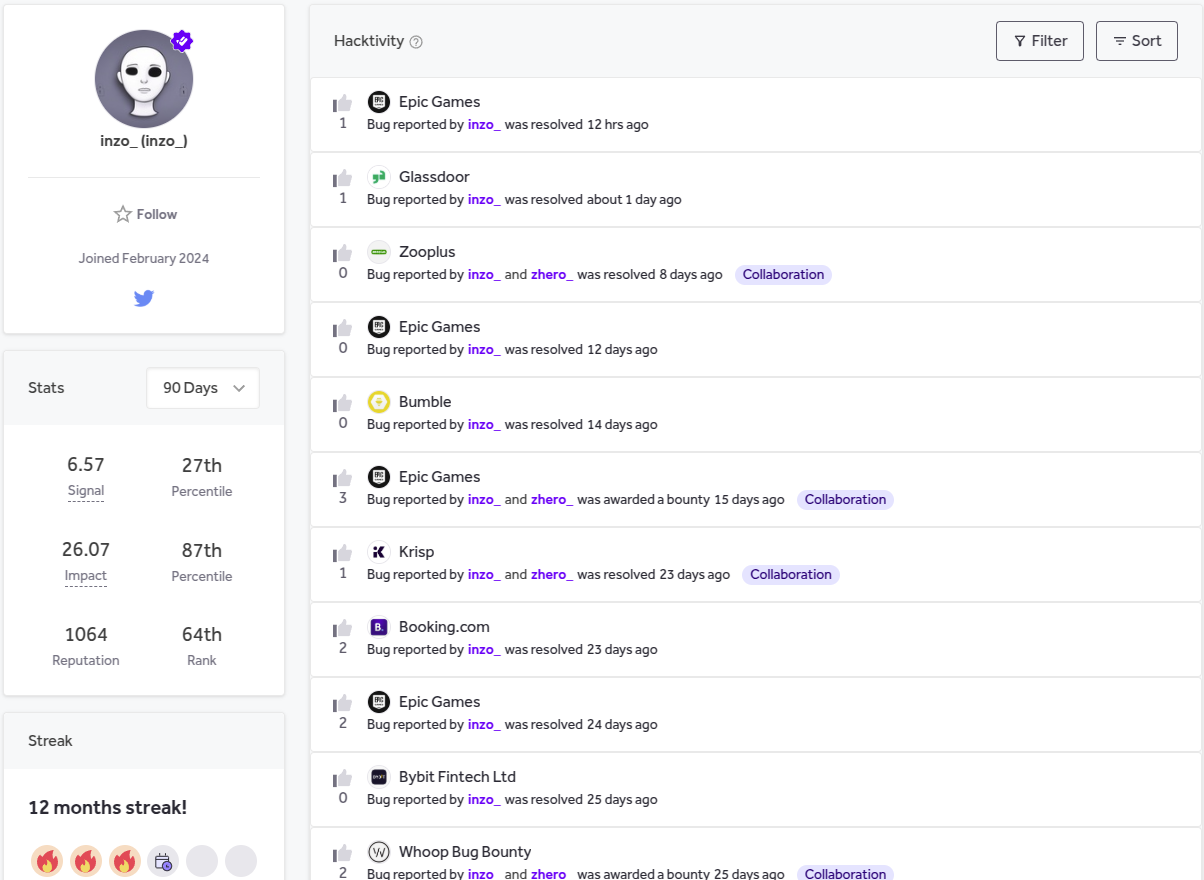This screenshot has height=880, width=1204.
Task: Open the 90 Days stats dropdown
Action: (x=203, y=388)
